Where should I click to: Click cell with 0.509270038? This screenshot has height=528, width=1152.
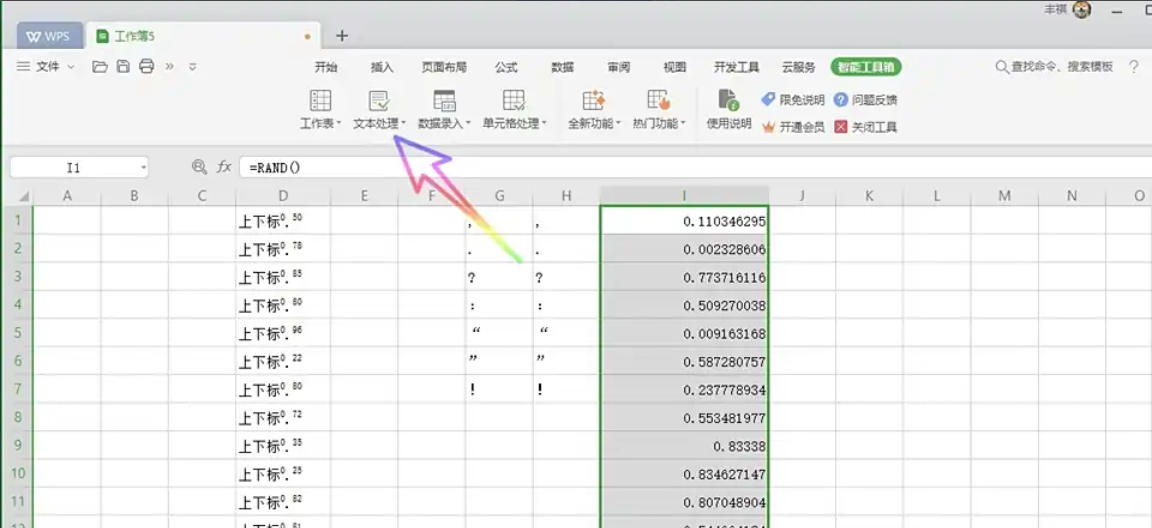click(684, 305)
